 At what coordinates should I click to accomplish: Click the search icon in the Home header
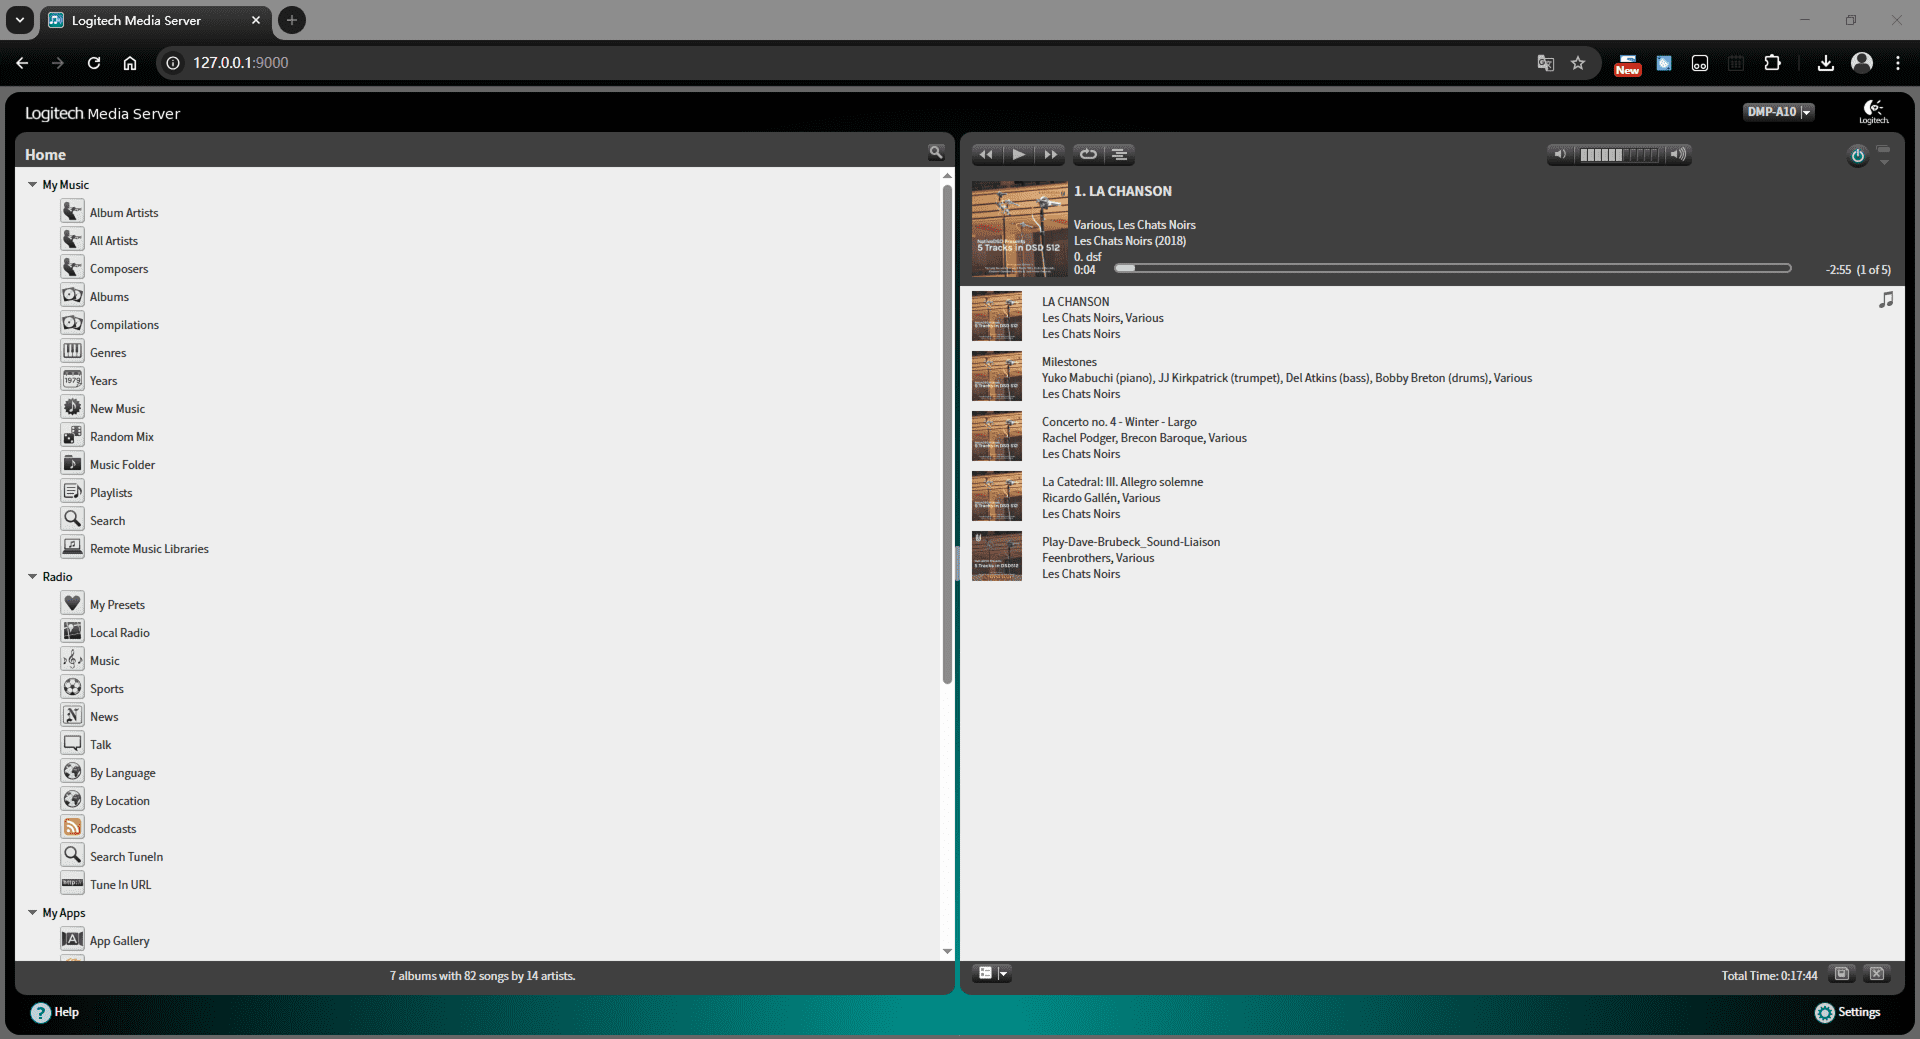935,153
